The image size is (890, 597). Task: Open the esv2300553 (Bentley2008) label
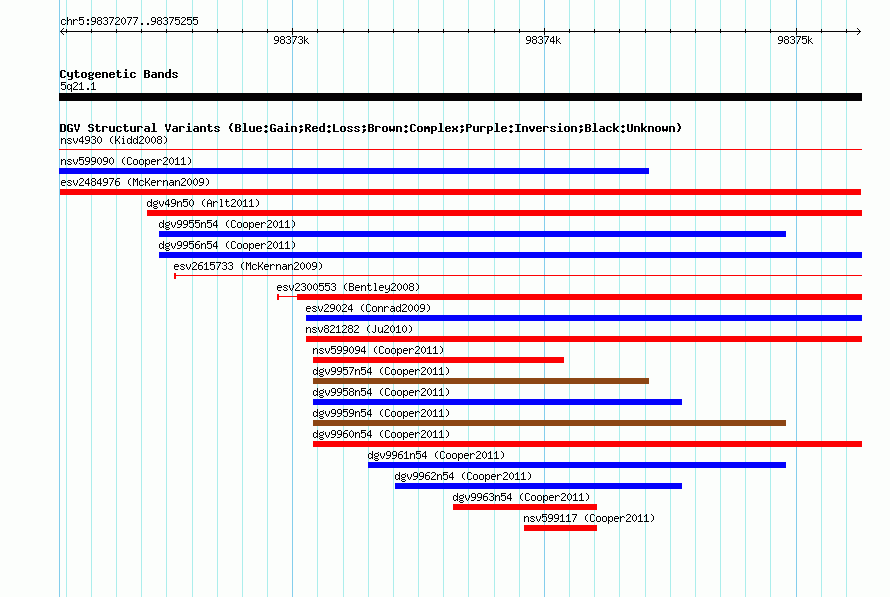[x=348, y=287]
